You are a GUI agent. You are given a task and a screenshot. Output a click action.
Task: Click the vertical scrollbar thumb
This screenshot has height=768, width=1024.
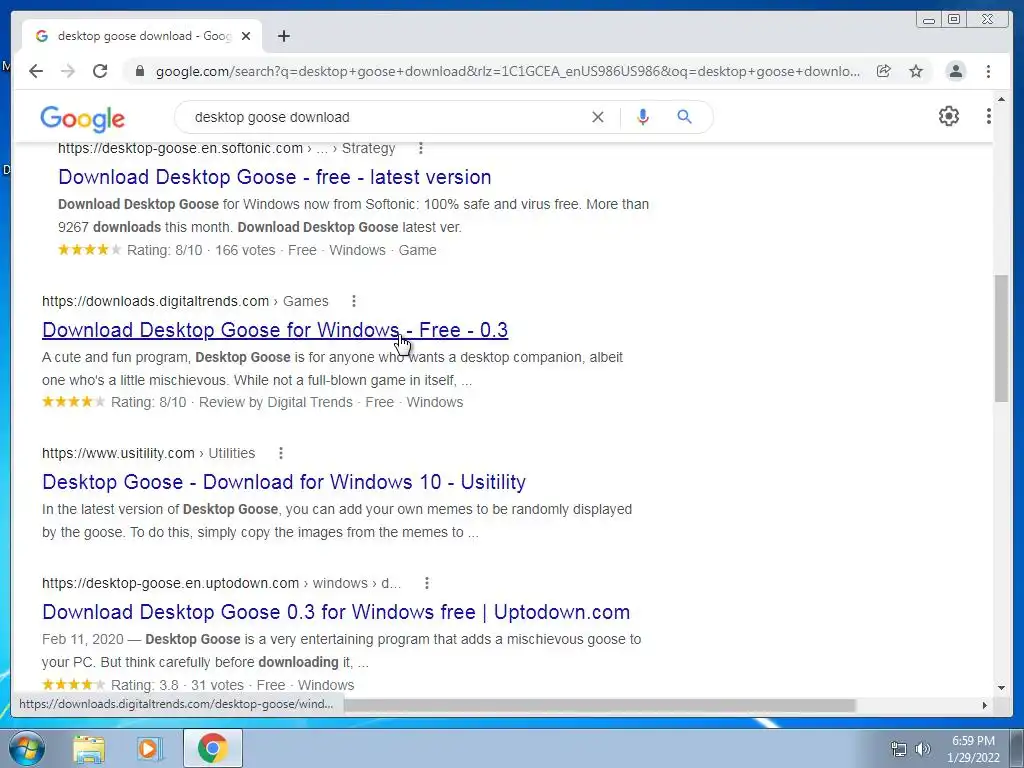point(1001,339)
